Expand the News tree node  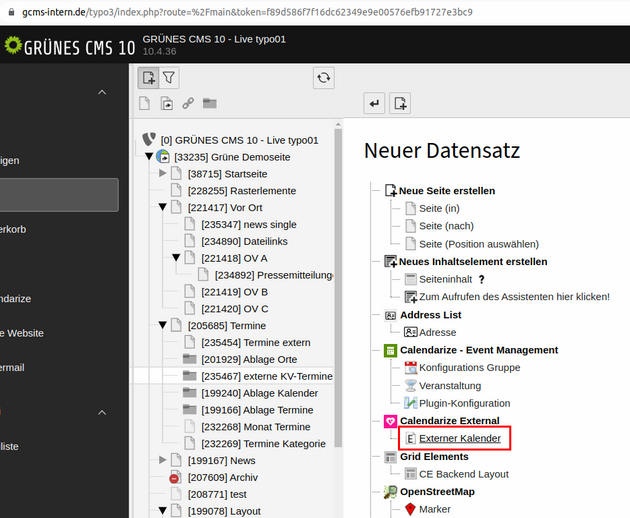[x=163, y=460]
